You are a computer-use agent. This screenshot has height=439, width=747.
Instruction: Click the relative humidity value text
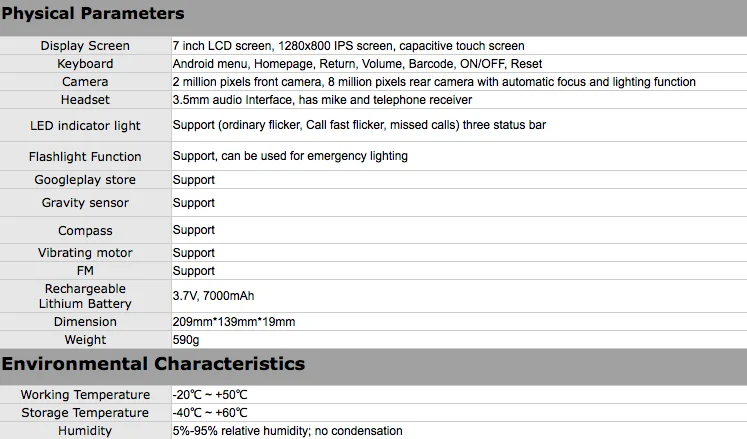287,431
